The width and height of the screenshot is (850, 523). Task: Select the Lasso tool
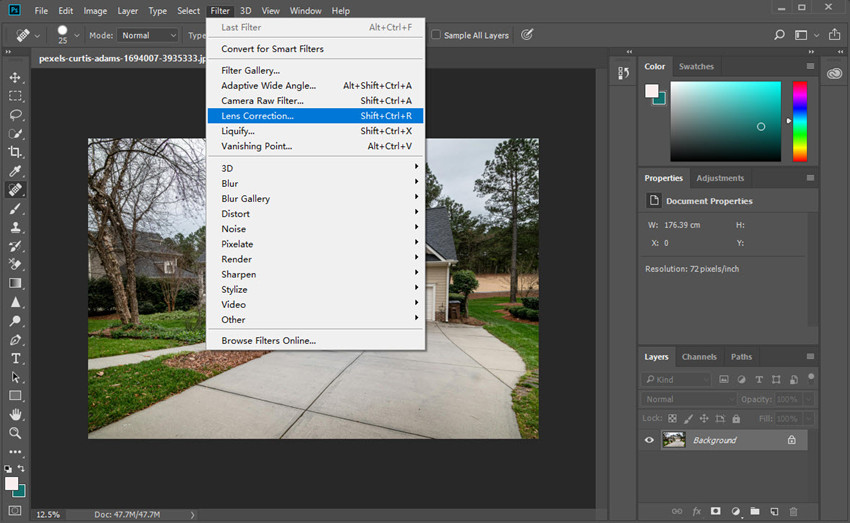(x=15, y=115)
